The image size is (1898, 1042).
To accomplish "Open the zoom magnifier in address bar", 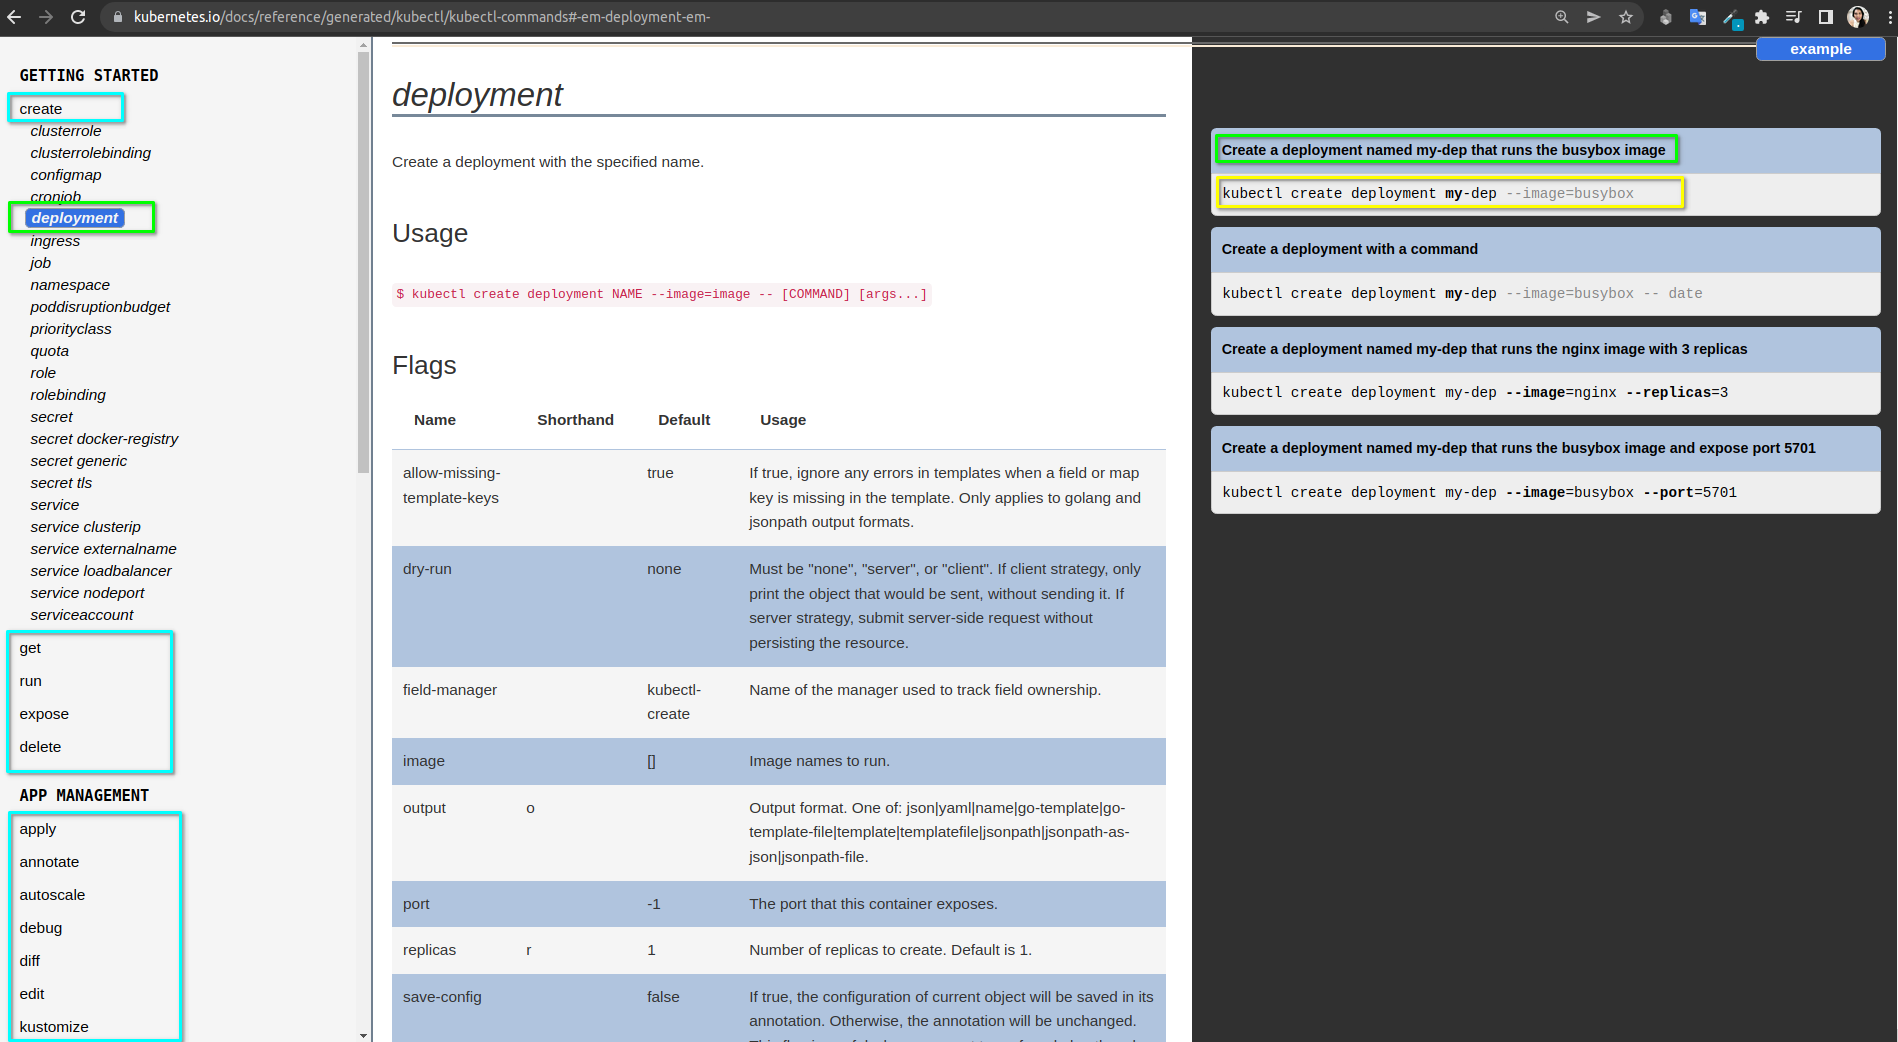I will coord(1561,17).
